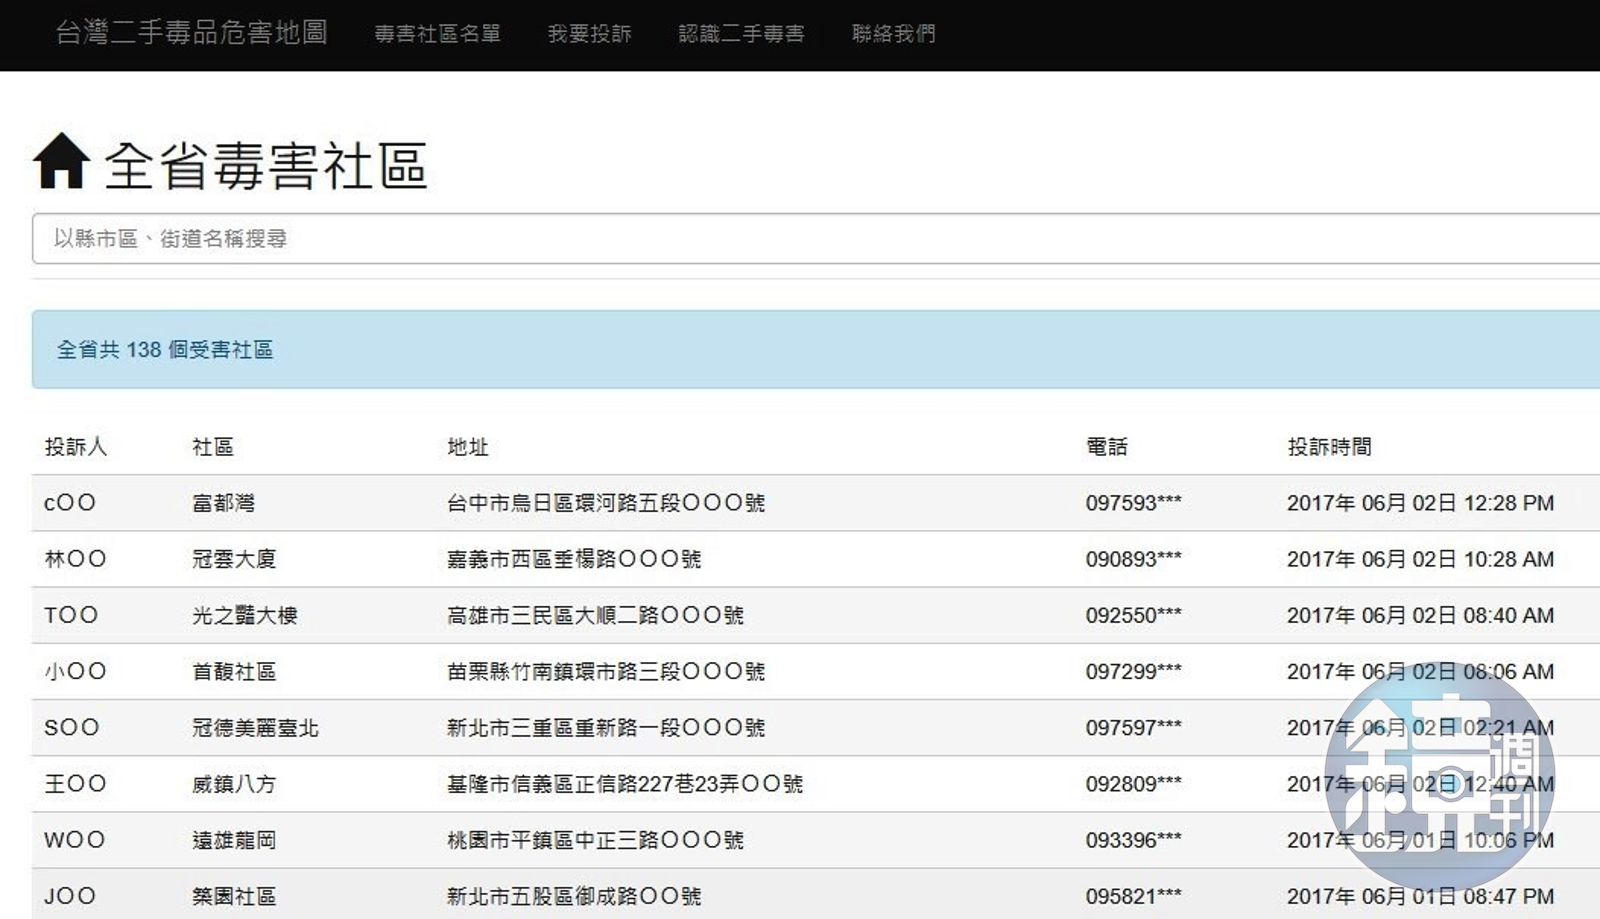Select 聯絡我們 in the navigation bar
The width and height of the screenshot is (1600, 919).
[893, 34]
